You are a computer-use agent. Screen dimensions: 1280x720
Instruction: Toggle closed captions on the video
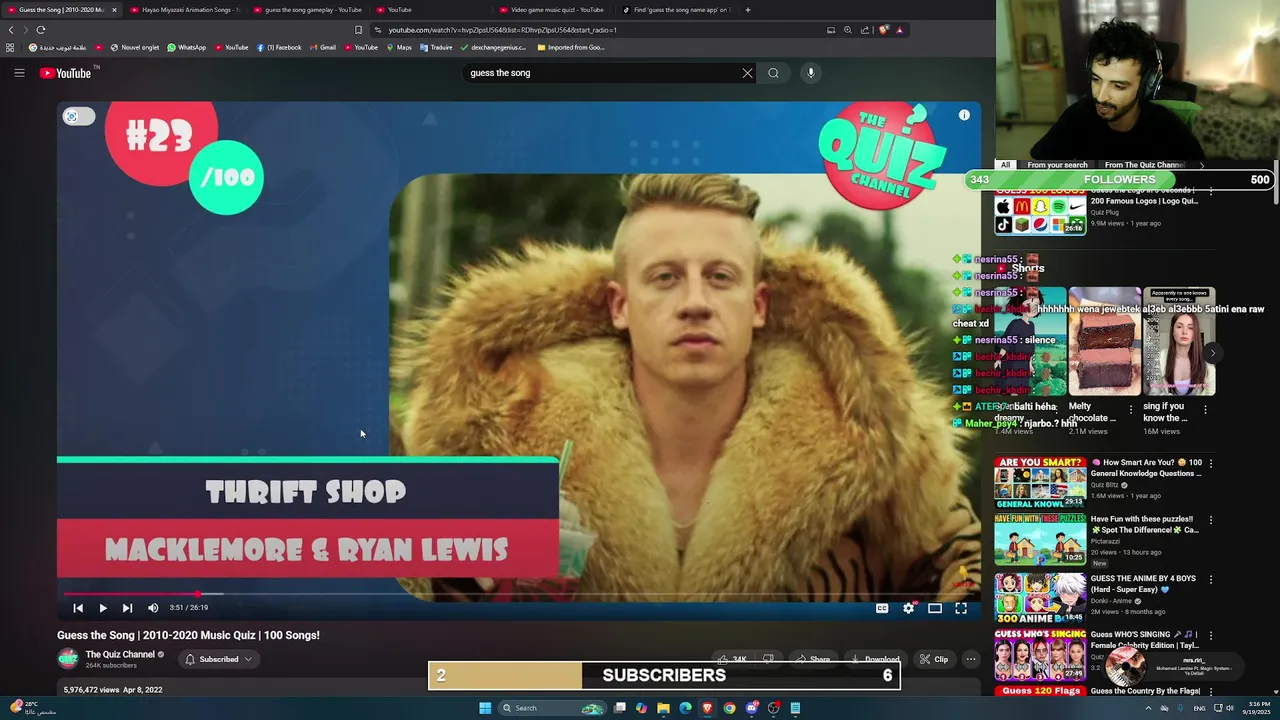[x=882, y=608]
